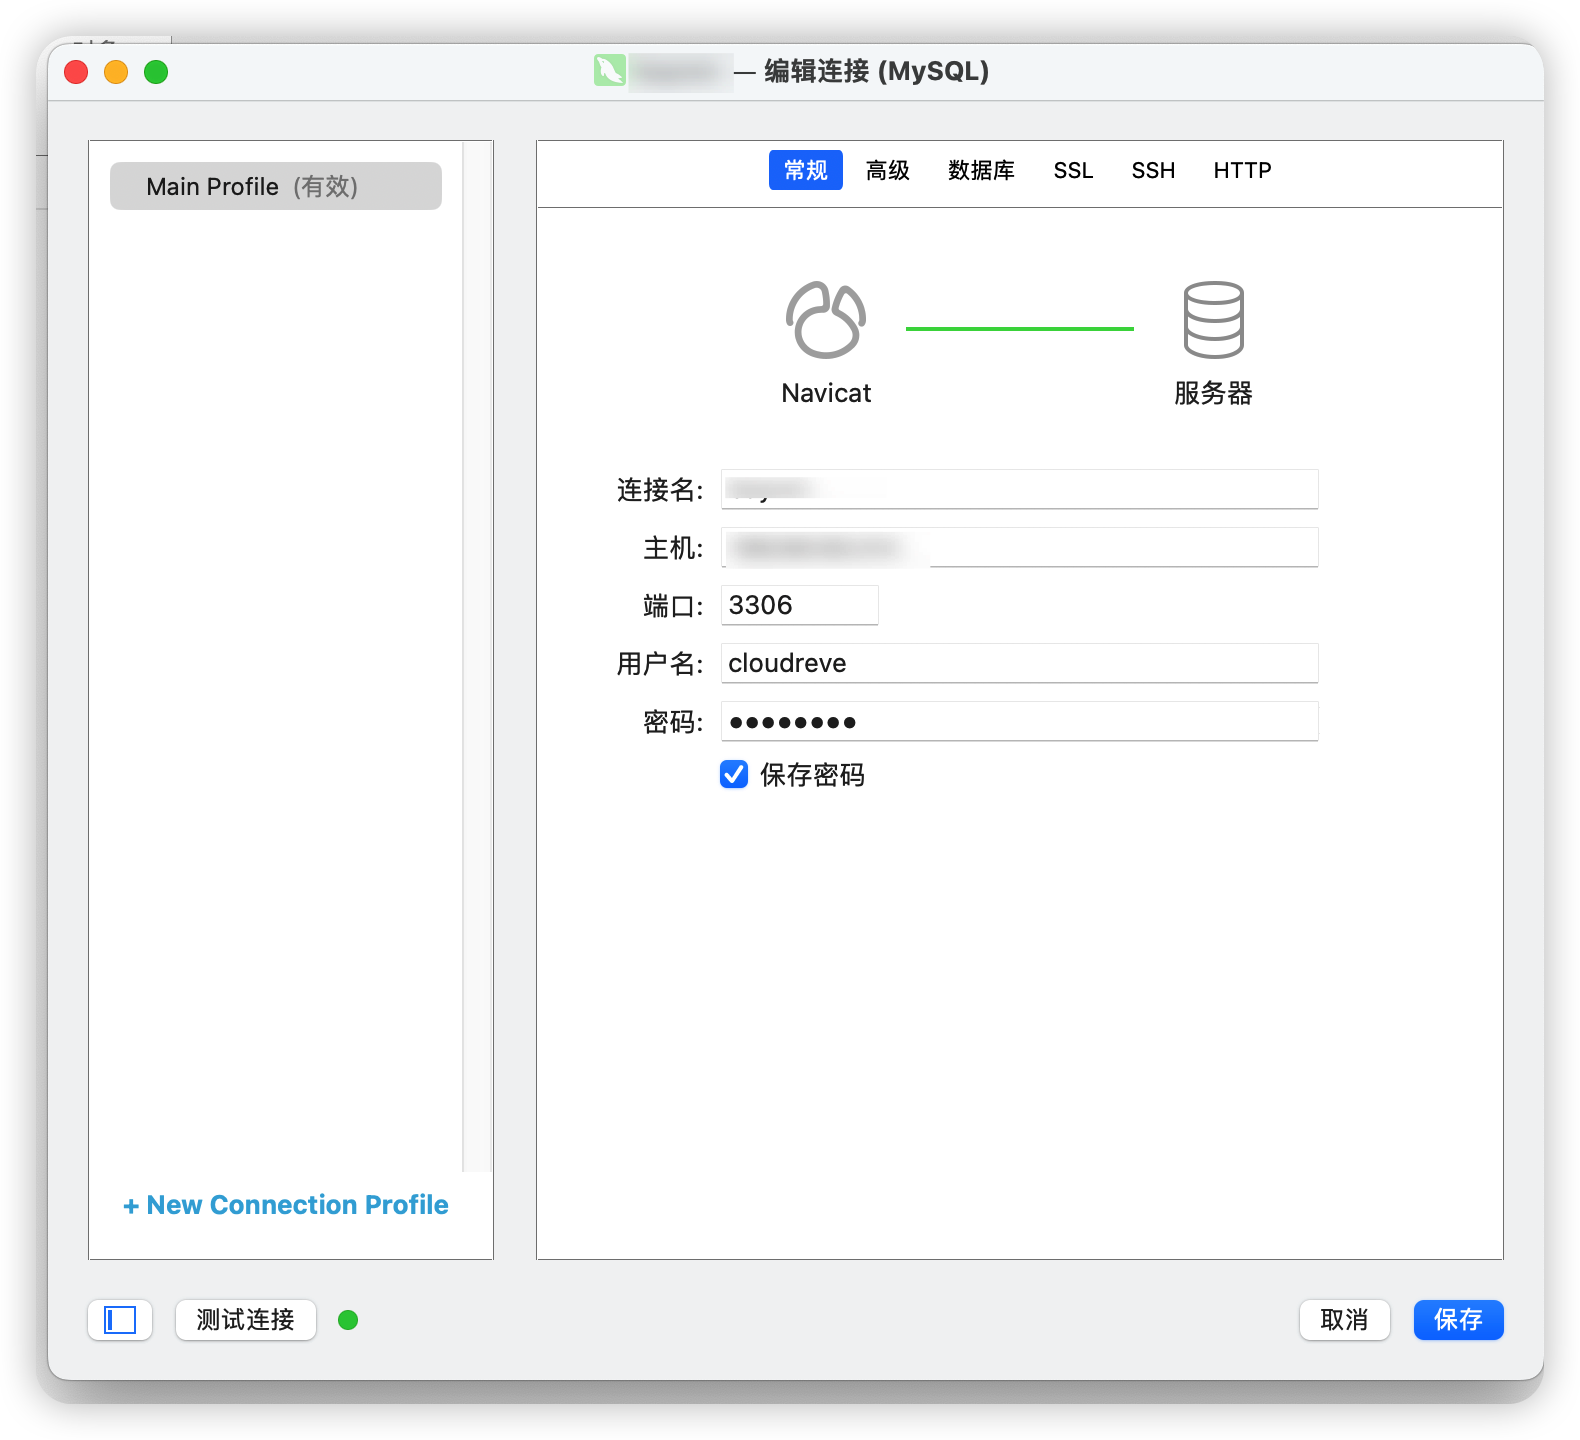Toggle the sidebar panel icon button
This screenshot has height=1440, width=1580.
[x=120, y=1320]
